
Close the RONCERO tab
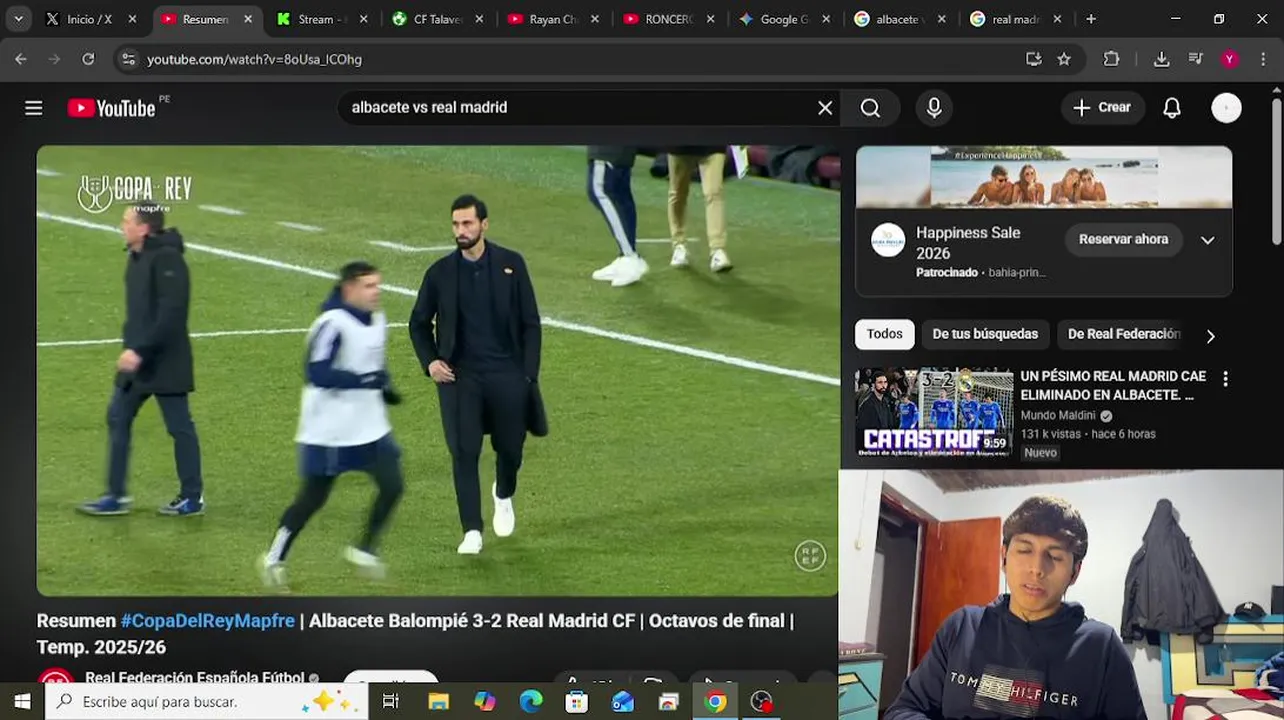710,19
